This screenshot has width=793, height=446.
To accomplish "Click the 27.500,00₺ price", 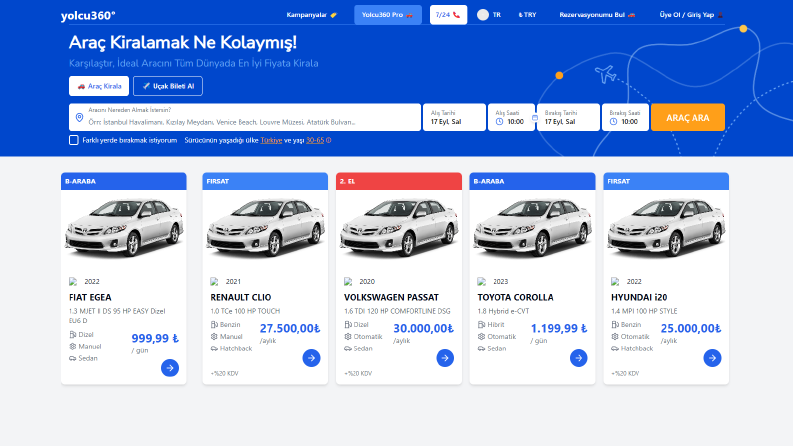I will [x=290, y=328].
